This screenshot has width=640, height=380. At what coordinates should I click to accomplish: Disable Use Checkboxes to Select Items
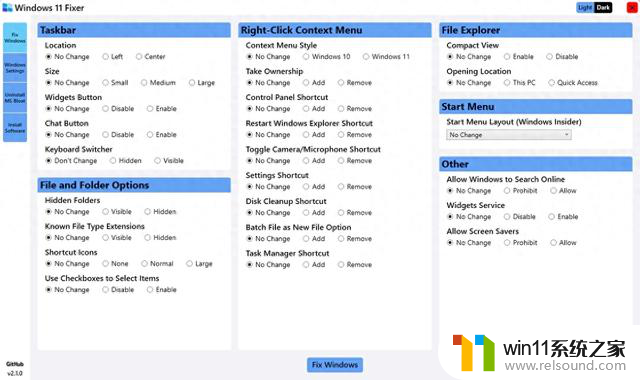pos(118,289)
